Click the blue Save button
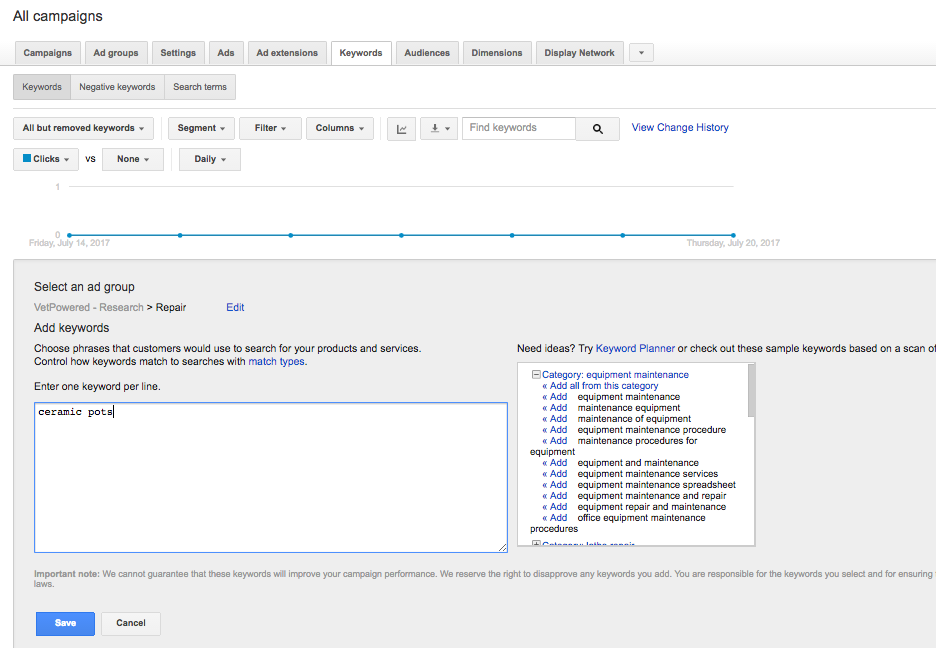Image resolution: width=936 pixels, height=648 pixels. pos(65,623)
